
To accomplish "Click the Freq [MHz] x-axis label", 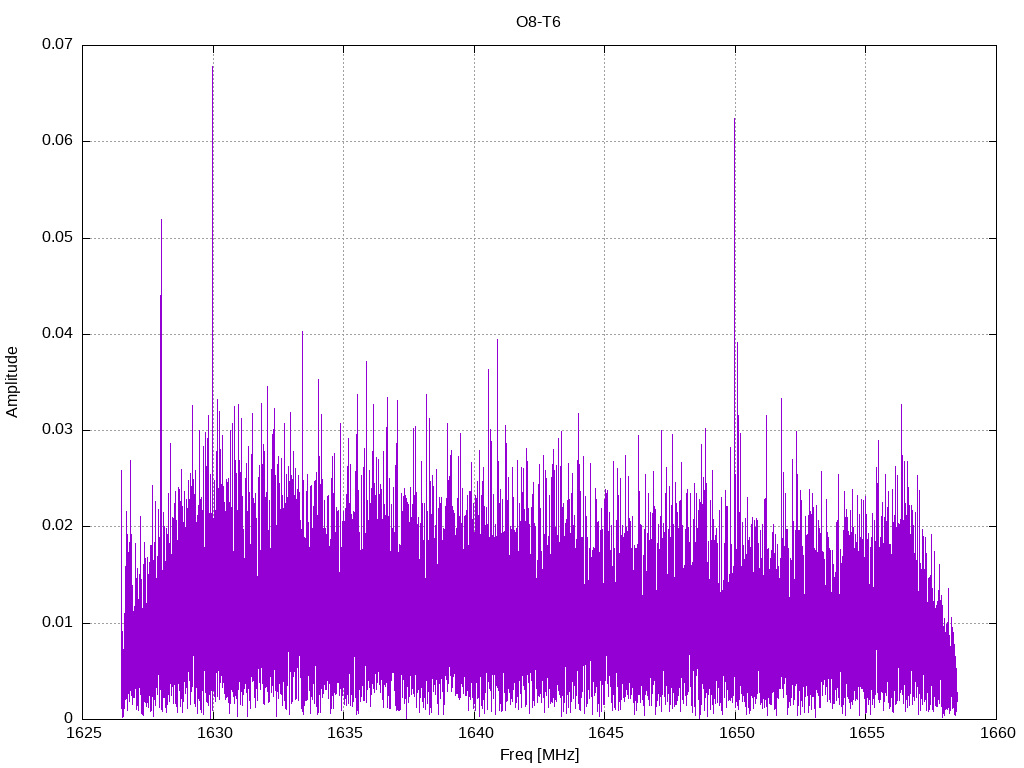I will click(539, 755).
